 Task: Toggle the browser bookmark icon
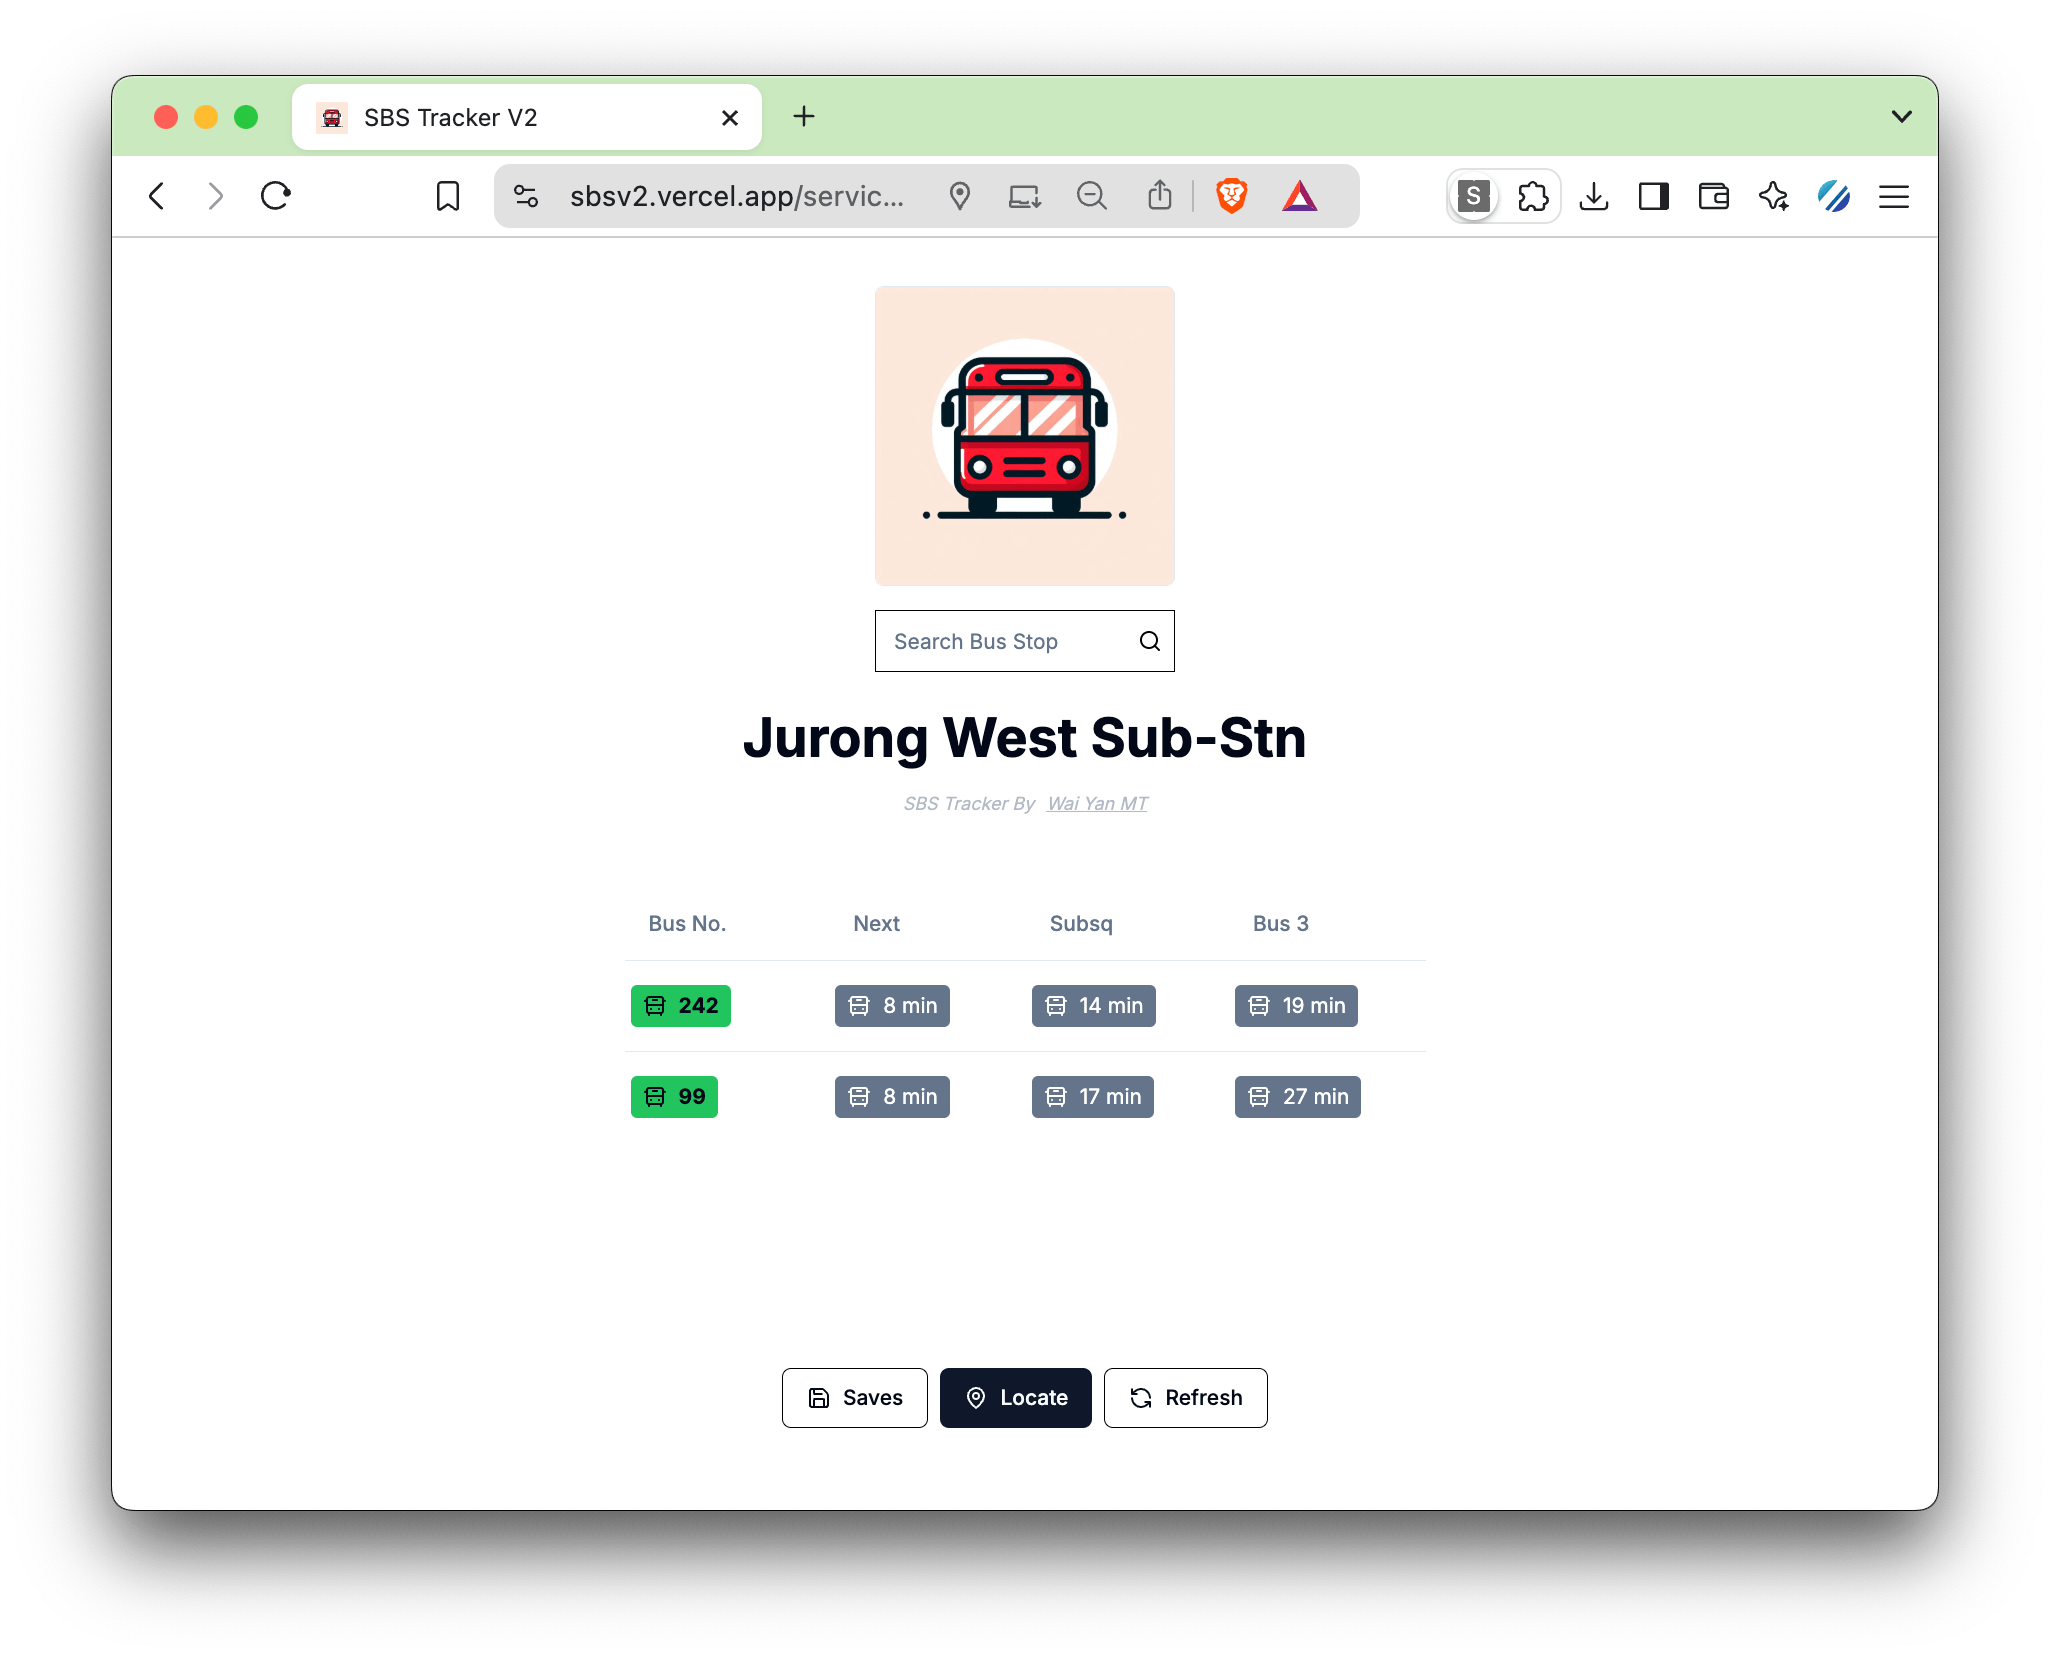(x=447, y=196)
